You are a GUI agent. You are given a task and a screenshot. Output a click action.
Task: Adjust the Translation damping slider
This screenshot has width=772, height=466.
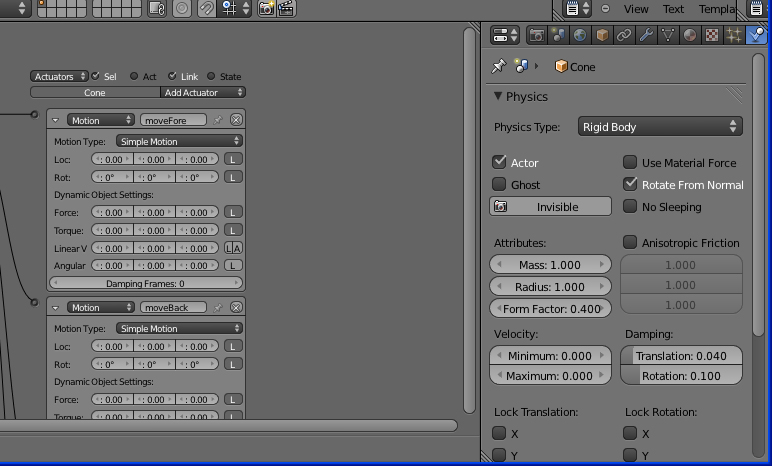(x=681, y=356)
